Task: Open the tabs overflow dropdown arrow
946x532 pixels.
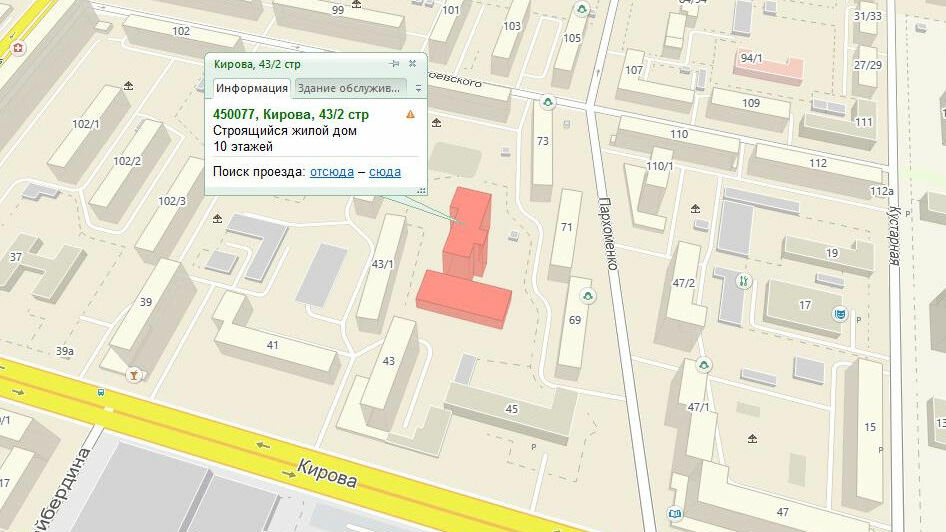Action: (418, 88)
